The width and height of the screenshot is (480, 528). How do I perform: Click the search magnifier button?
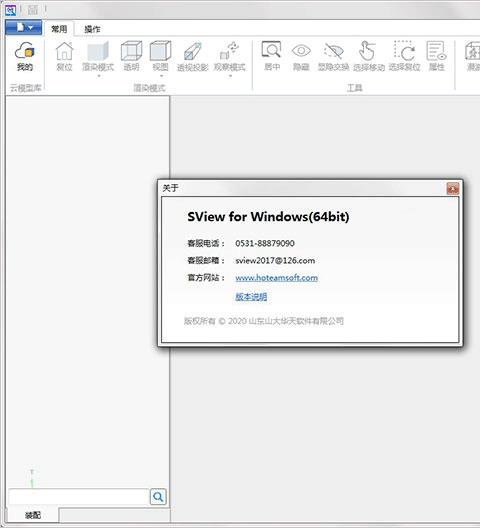coord(158,497)
